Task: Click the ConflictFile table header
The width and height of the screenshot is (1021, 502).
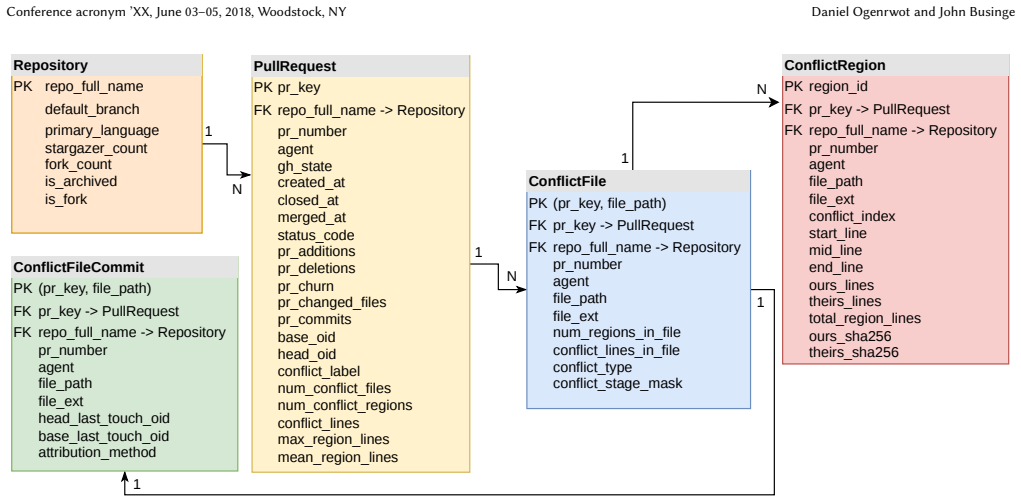Action: pyautogui.click(x=638, y=181)
